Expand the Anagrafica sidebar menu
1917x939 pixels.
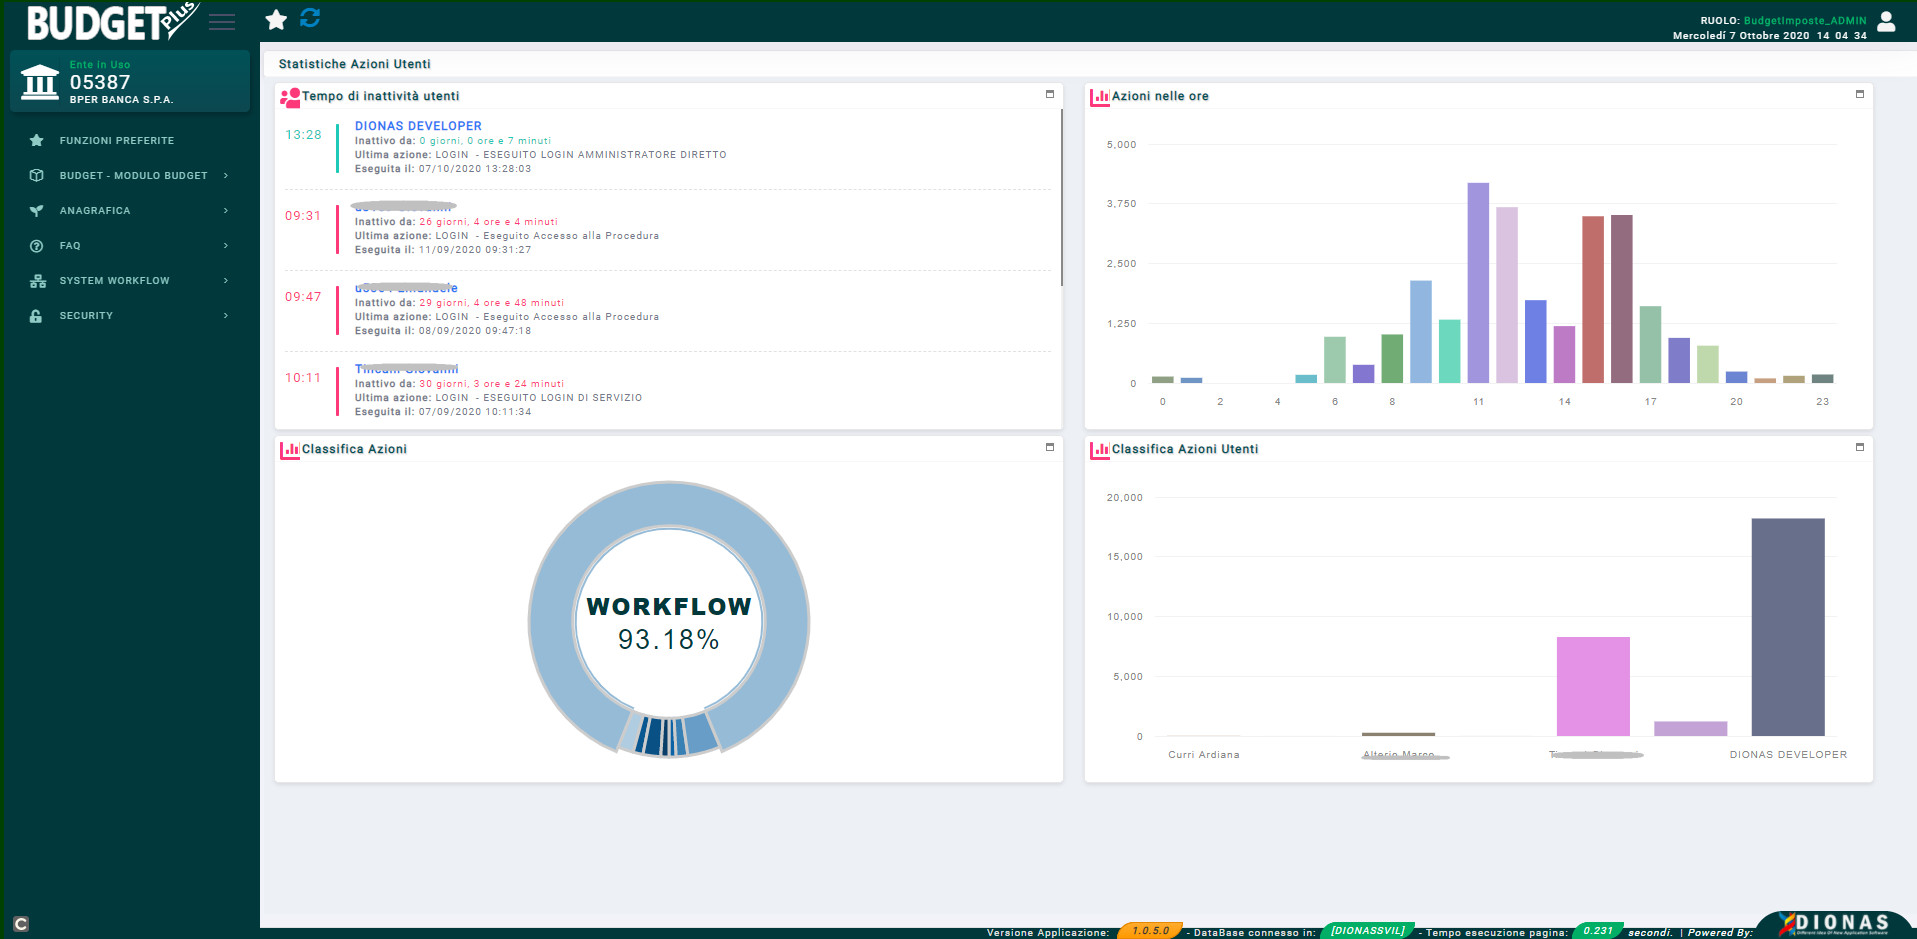coord(95,211)
